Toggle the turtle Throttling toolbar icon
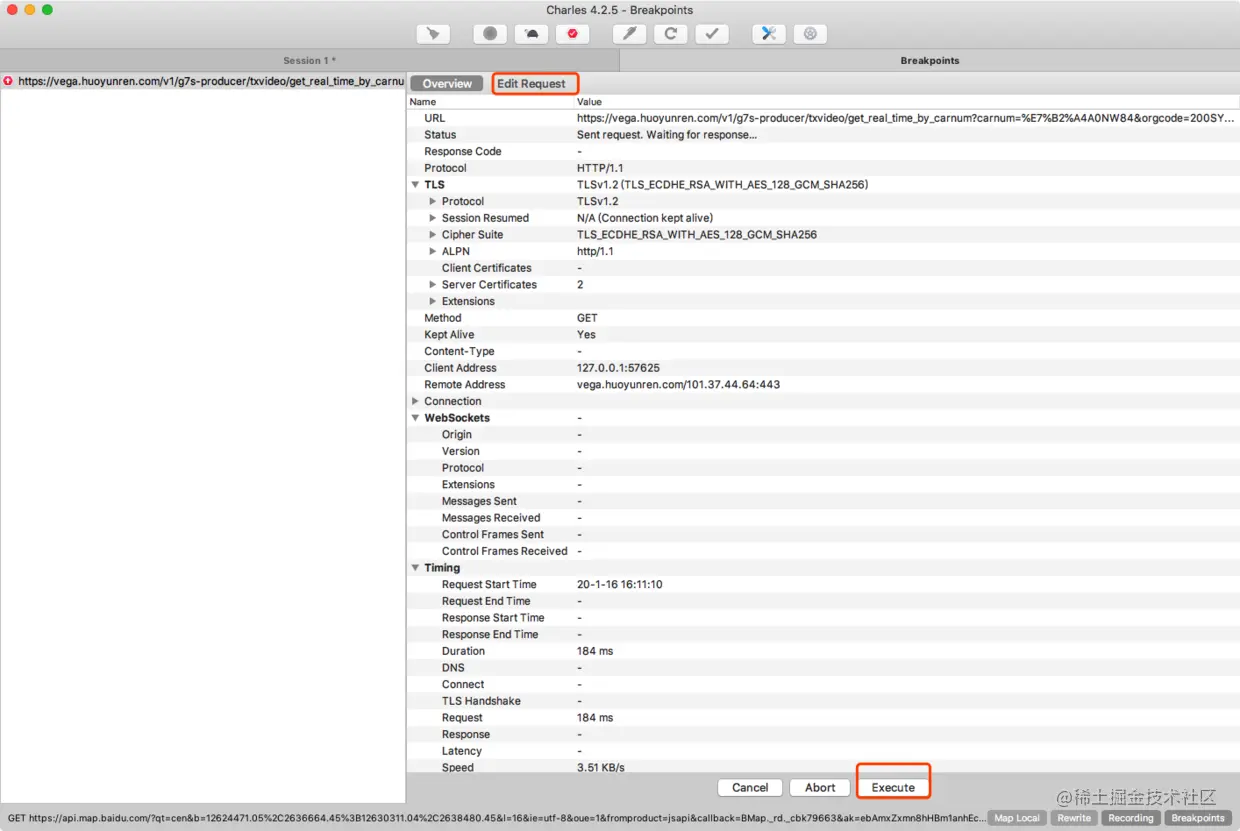Viewport: 1240px width, 831px height. pyautogui.click(x=531, y=33)
